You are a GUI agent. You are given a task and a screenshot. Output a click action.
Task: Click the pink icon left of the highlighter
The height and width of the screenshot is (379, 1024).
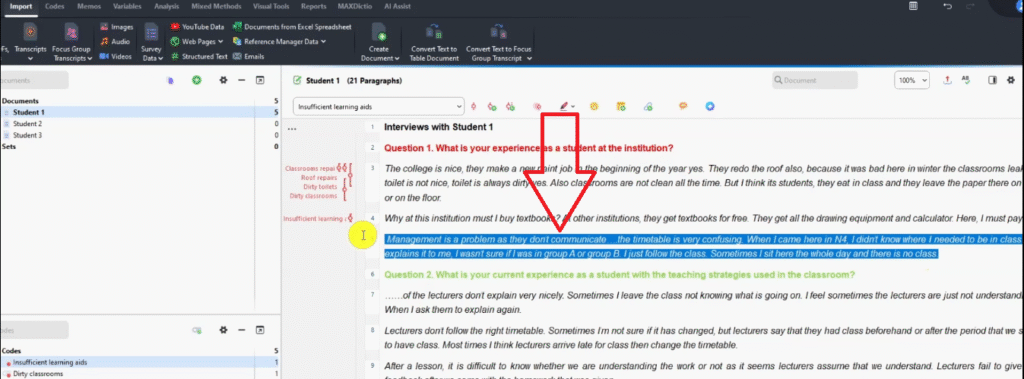537,106
